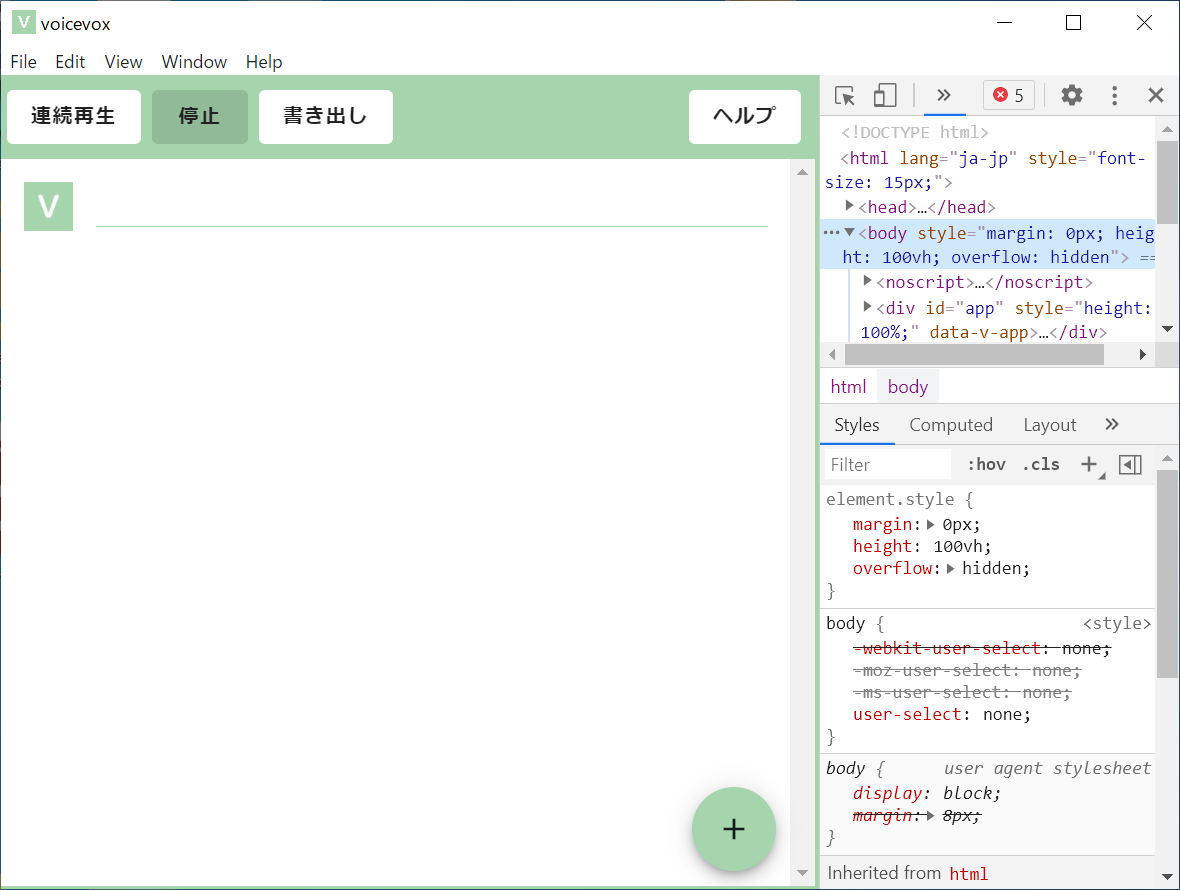Click the VOICEVOX icon in the title bar
Image resolution: width=1180 pixels, height=890 pixels.
coord(22,21)
